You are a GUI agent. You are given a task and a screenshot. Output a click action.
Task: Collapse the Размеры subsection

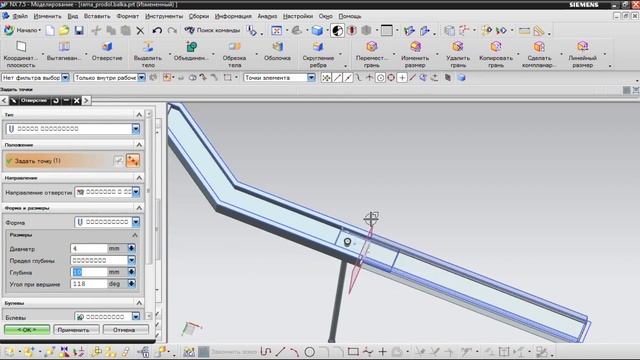click(135, 235)
